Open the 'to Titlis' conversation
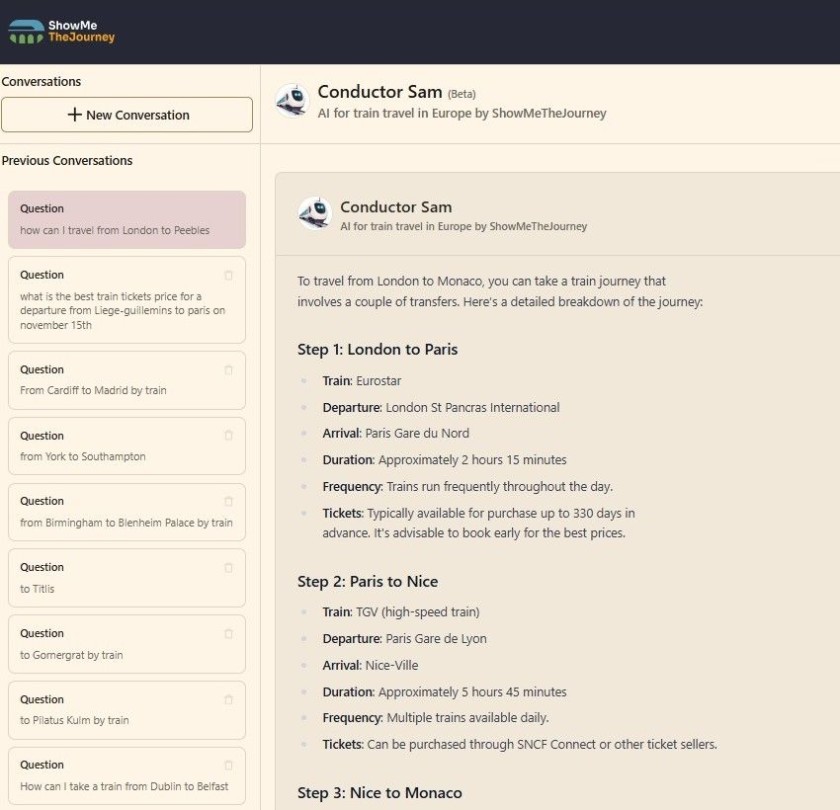 click(x=127, y=578)
